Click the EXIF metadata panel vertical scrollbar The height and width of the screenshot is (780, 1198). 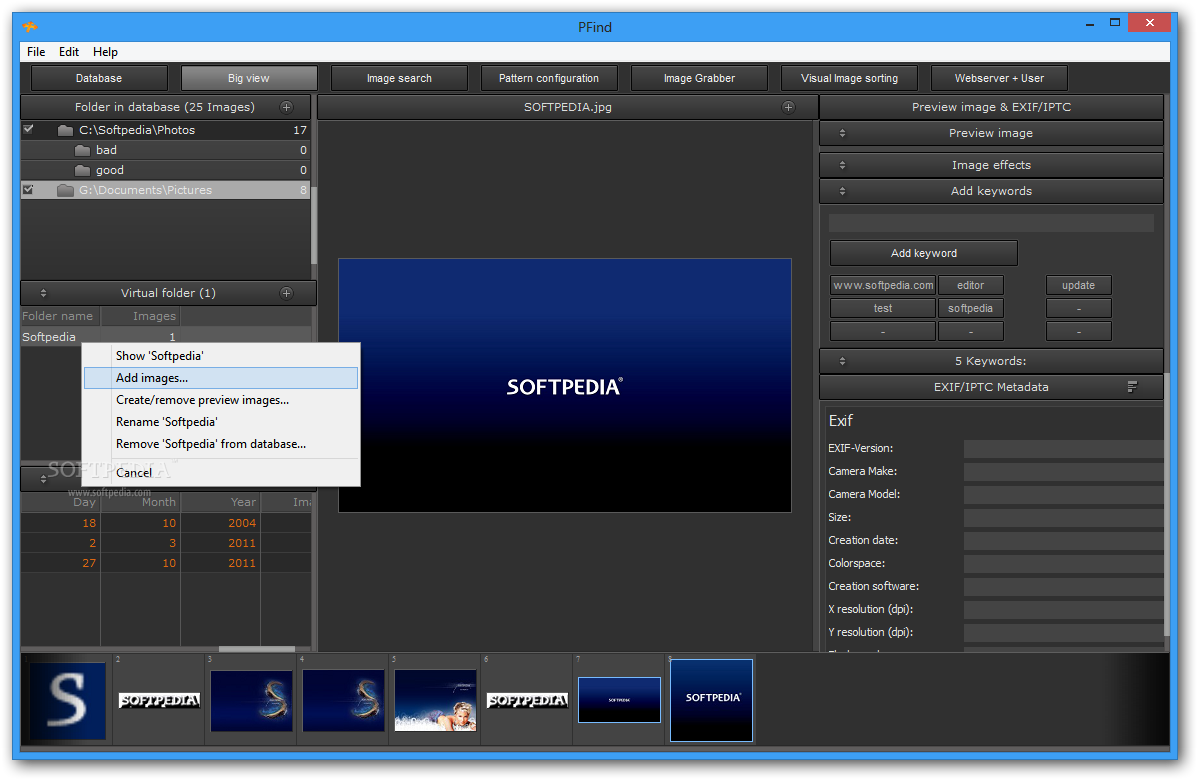pyautogui.click(x=1166, y=504)
